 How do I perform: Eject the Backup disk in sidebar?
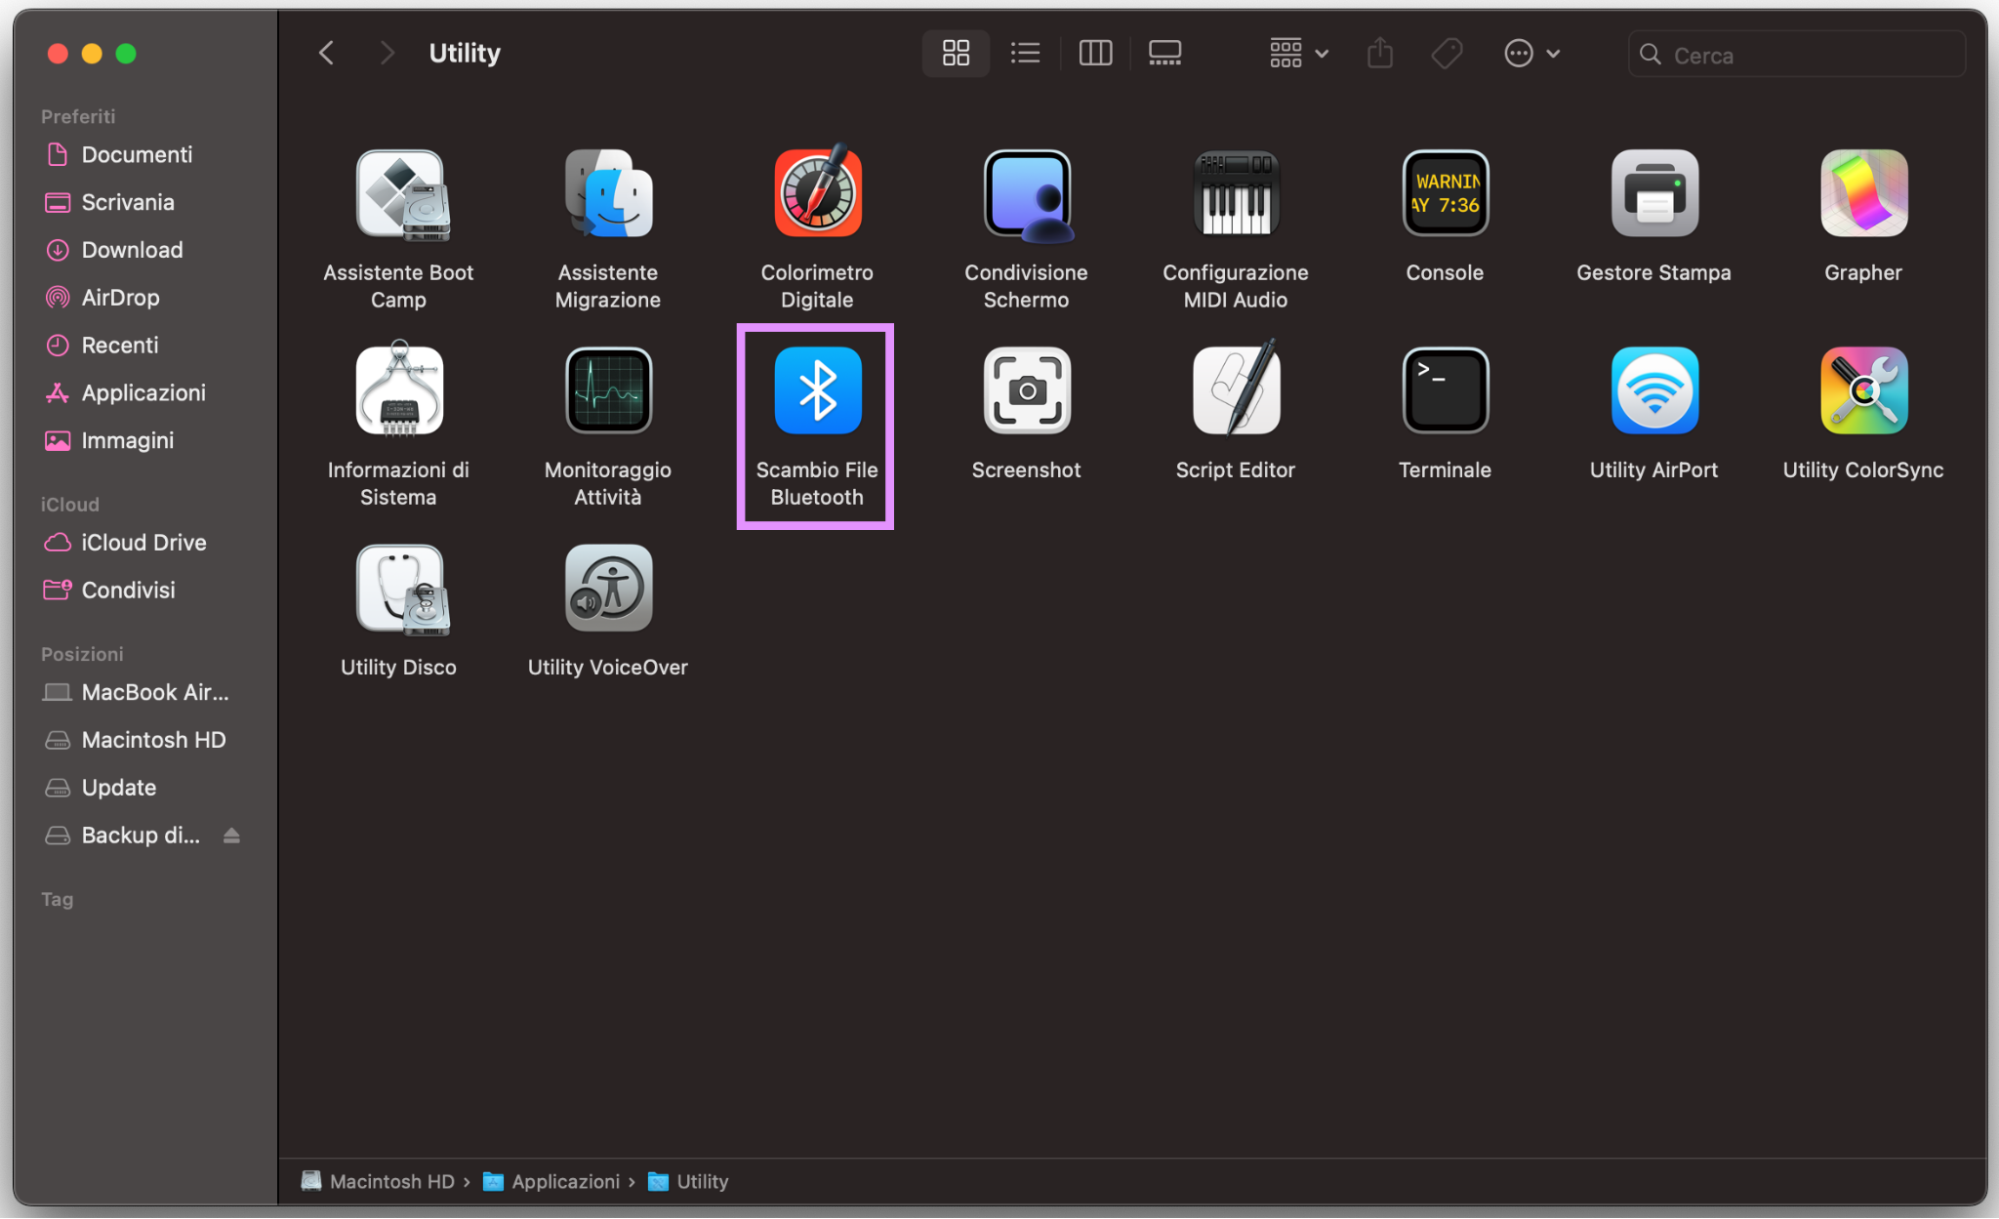coord(232,835)
